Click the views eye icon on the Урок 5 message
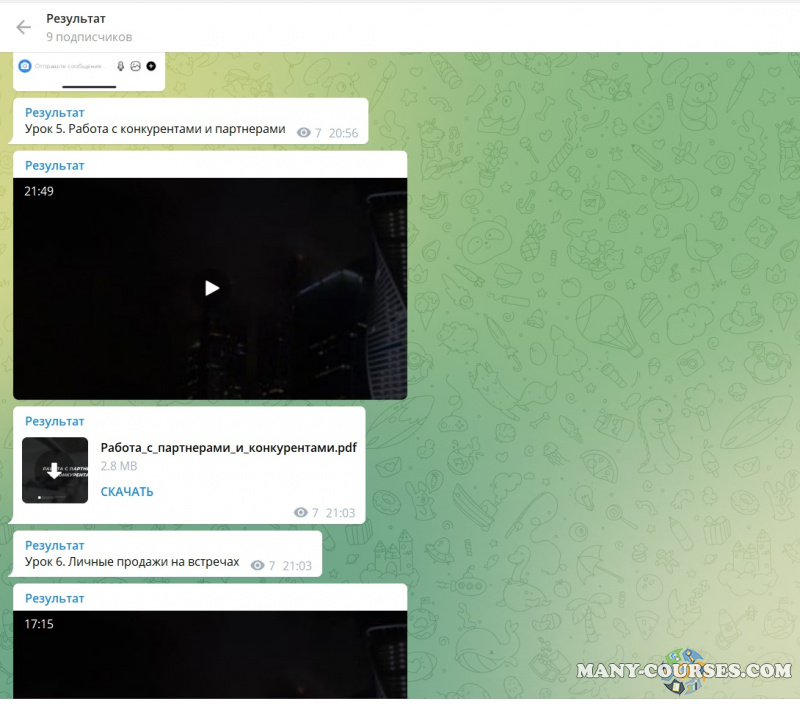800x704 pixels. 304,133
